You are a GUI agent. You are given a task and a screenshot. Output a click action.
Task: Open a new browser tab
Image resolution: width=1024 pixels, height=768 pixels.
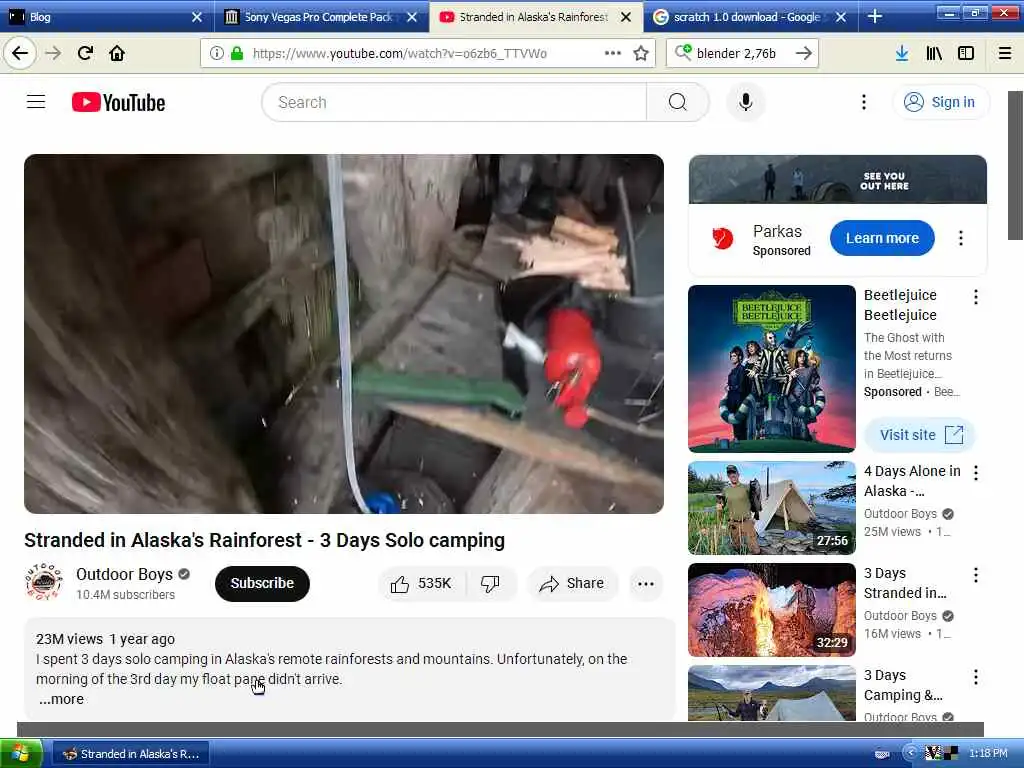click(875, 16)
